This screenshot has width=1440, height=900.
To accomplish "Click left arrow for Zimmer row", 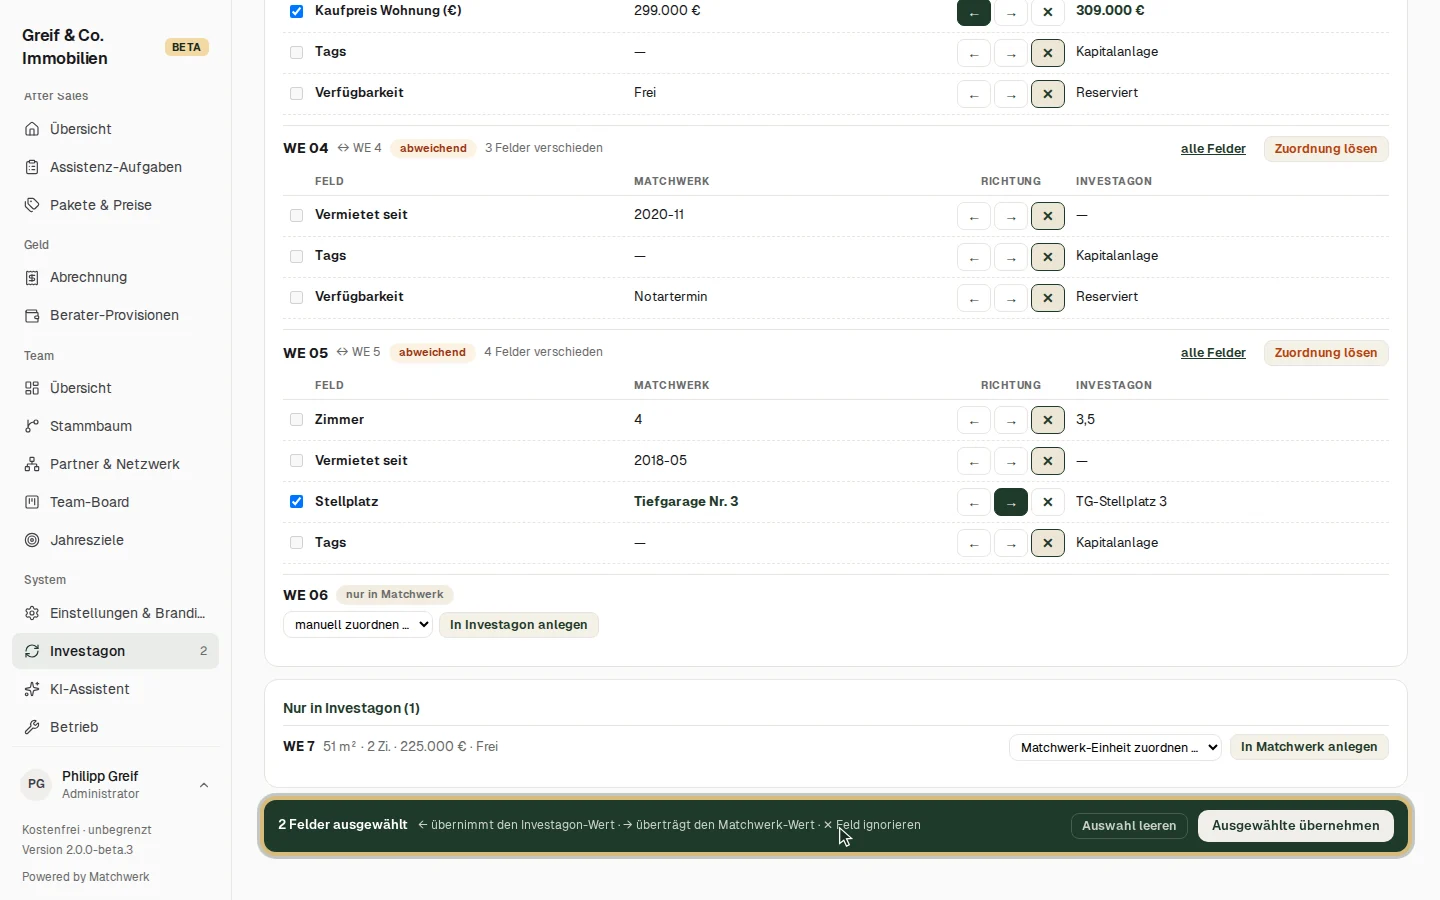I will point(974,420).
